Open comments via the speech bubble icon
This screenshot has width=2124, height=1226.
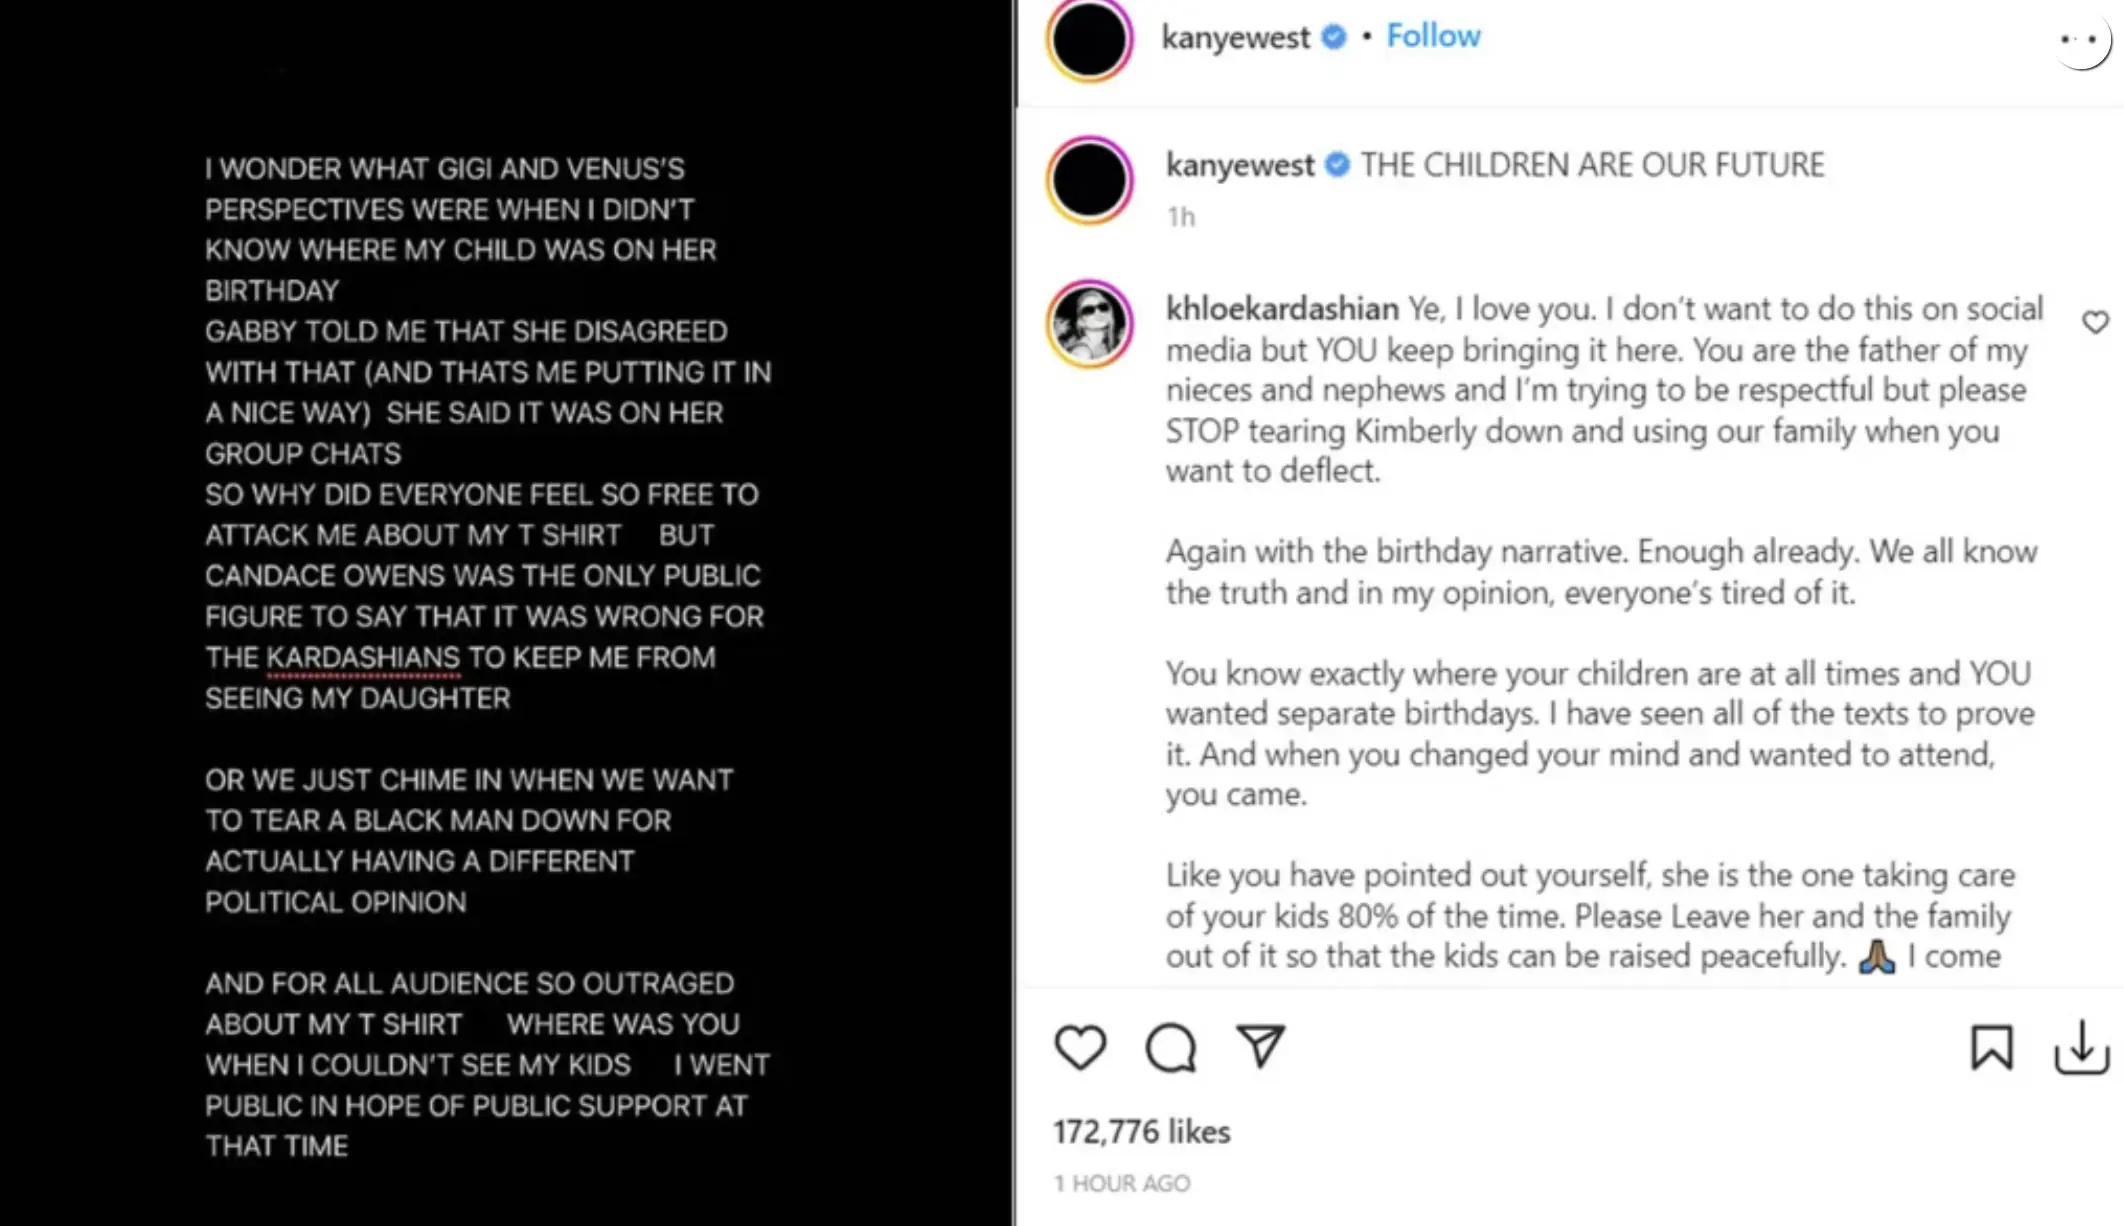pyautogui.click(x=1170, y=1048)
